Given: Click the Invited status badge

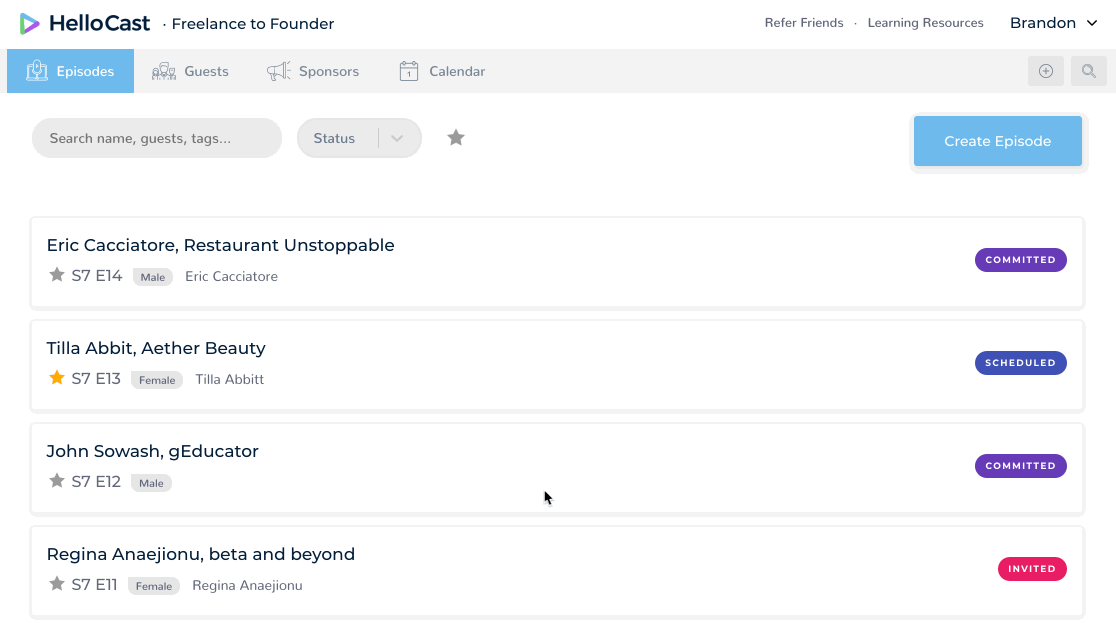Looking at the screenshot, I should [1032, 569].
